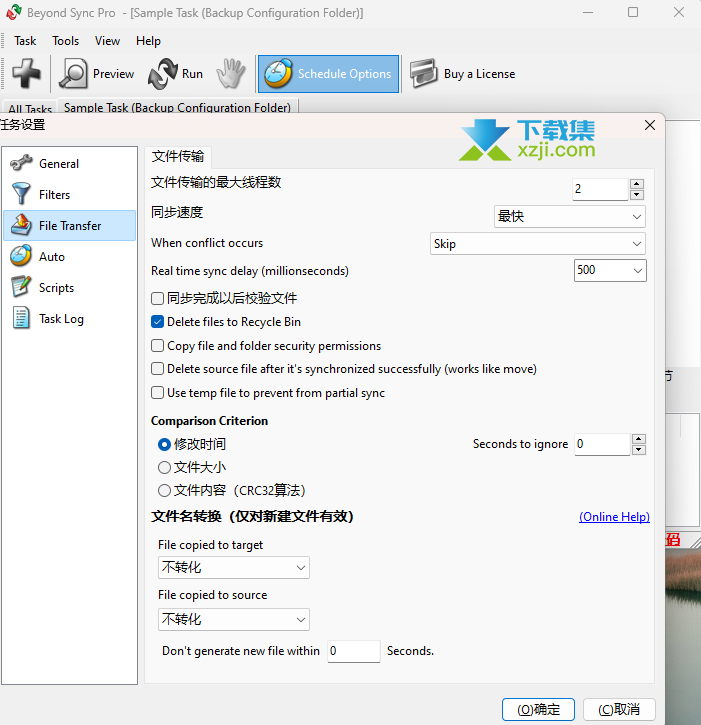Click the Seconds to ignore input field

pos(603,444)
